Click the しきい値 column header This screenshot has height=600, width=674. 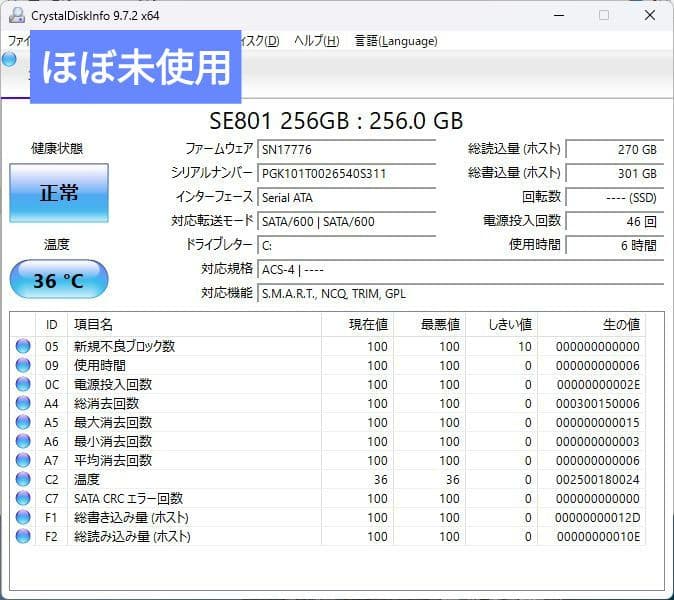click(x=501, y=324)
